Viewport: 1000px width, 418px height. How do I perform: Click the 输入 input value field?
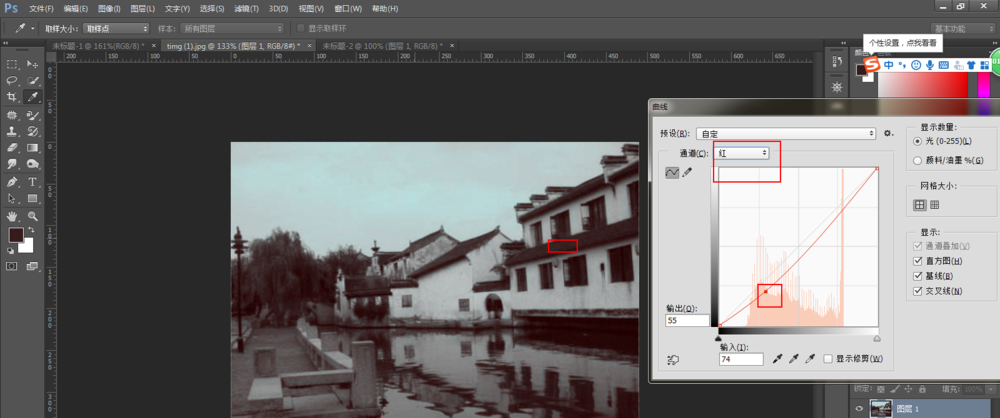click(740, 358)
